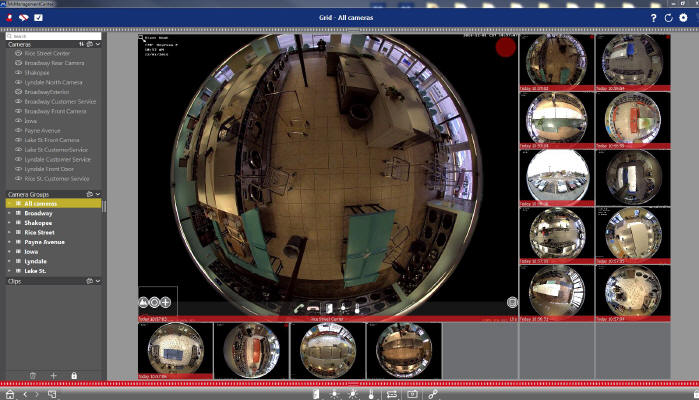Expand the Broadway group arrow
Screen dimensions: 699x400
coord(9,213)
